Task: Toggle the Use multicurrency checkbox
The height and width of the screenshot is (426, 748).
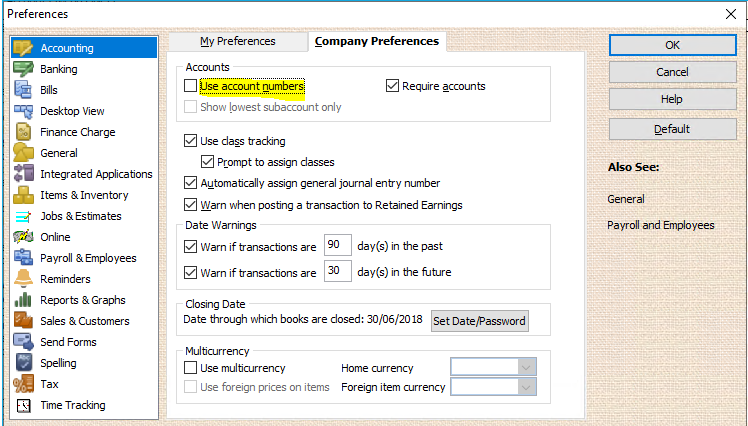Action: coord(190,368)
